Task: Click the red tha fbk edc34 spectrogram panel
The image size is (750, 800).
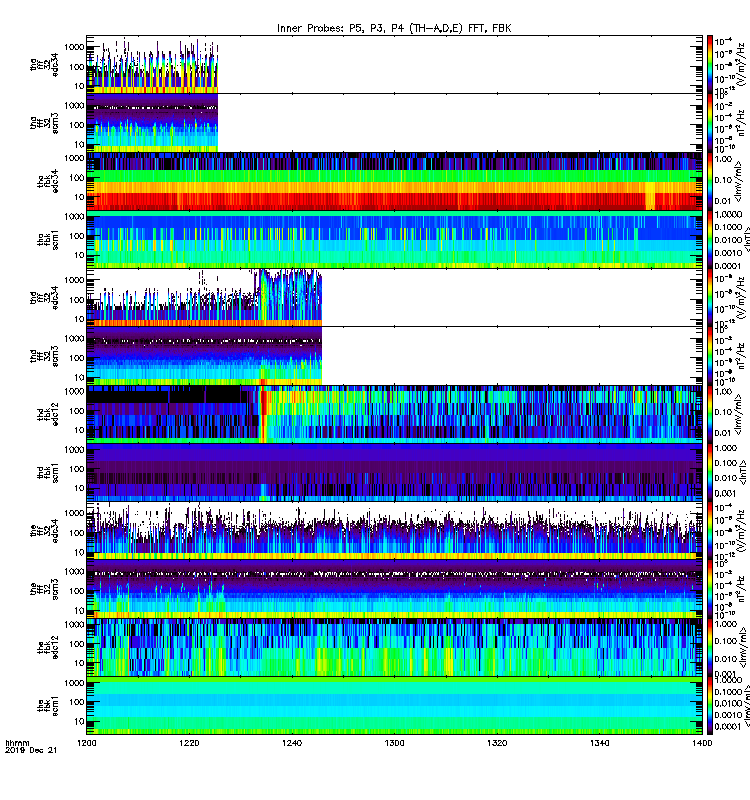Action: (394, 181)
